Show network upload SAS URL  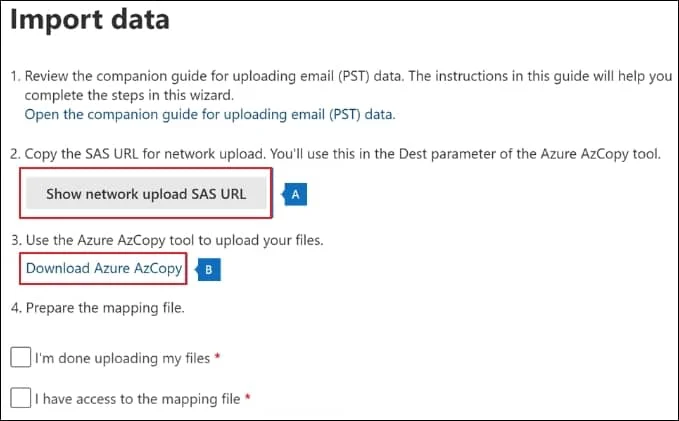(x=146, y=193)
